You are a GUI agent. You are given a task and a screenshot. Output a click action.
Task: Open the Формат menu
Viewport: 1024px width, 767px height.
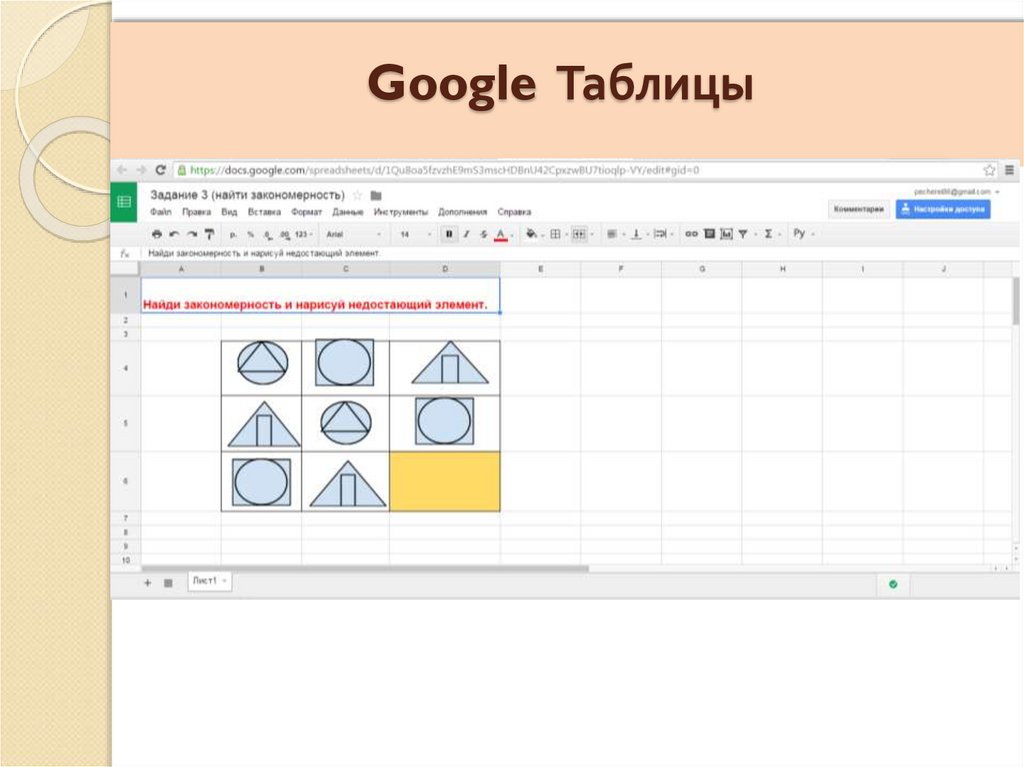307,212
